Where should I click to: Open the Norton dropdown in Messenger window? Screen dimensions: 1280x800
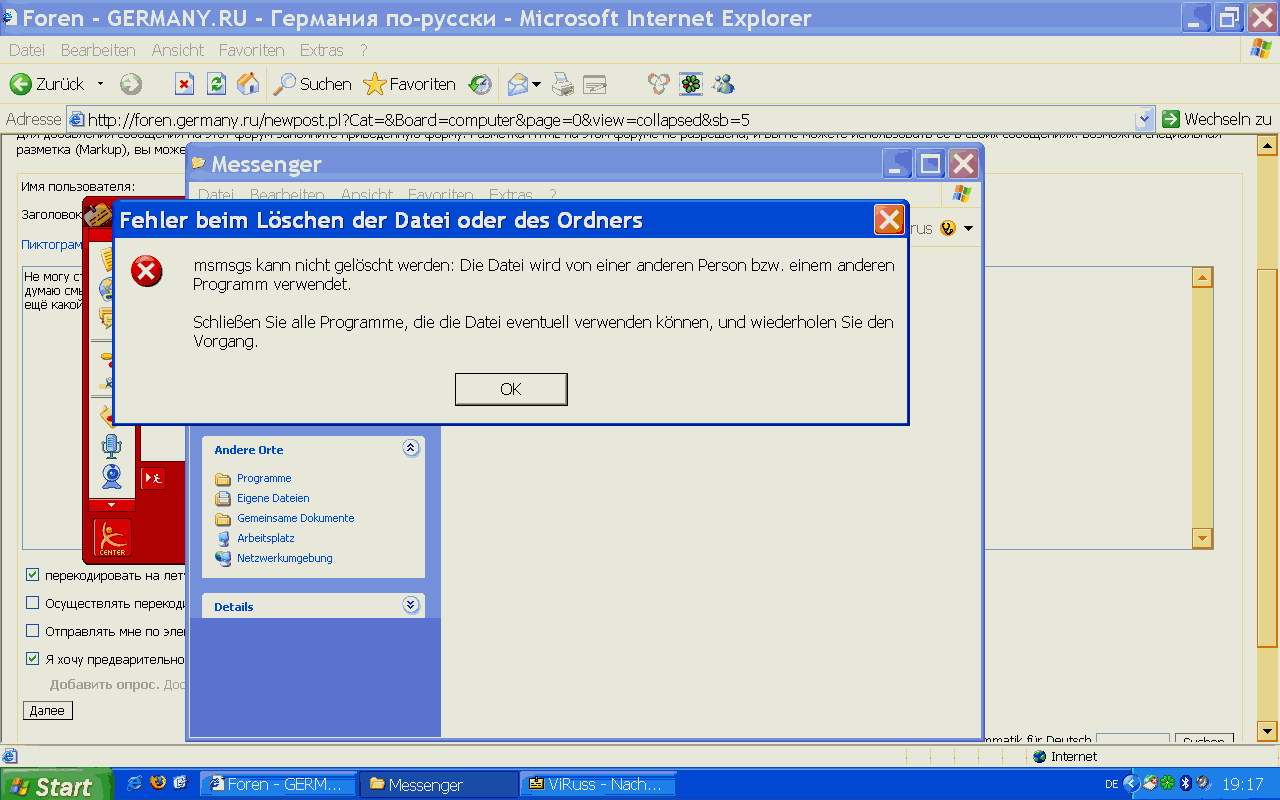click(967, 229)
